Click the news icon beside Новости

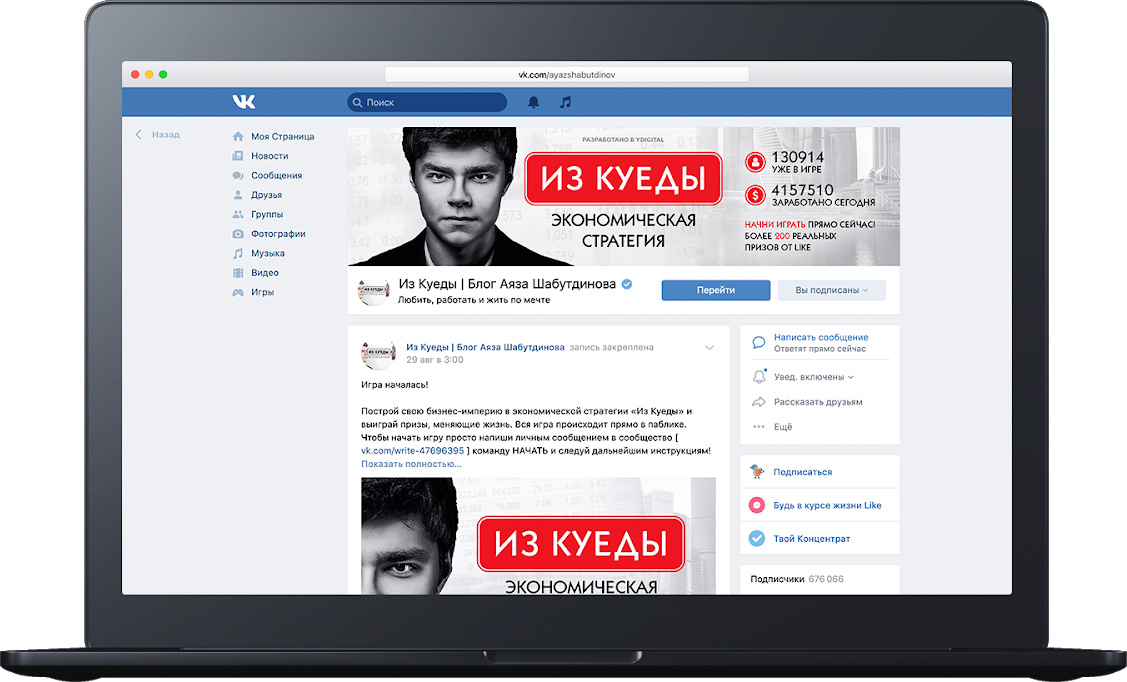point(238,156)
